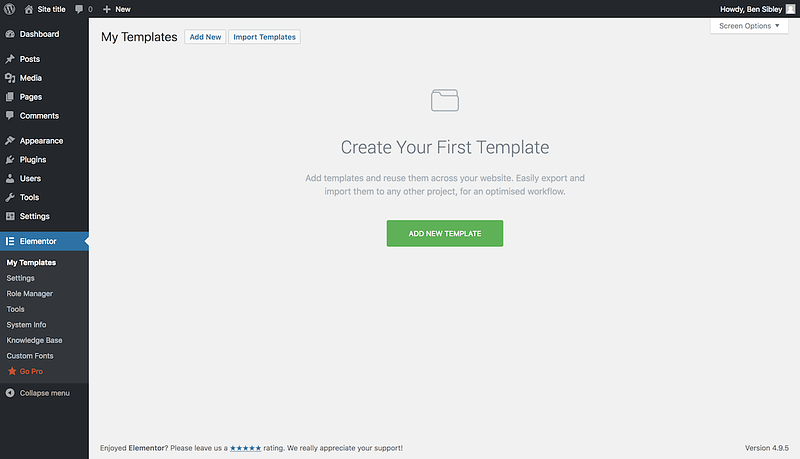800x459 pixels.
Task: Expand the Screen Options dropdown
Action: pos(749,26)
